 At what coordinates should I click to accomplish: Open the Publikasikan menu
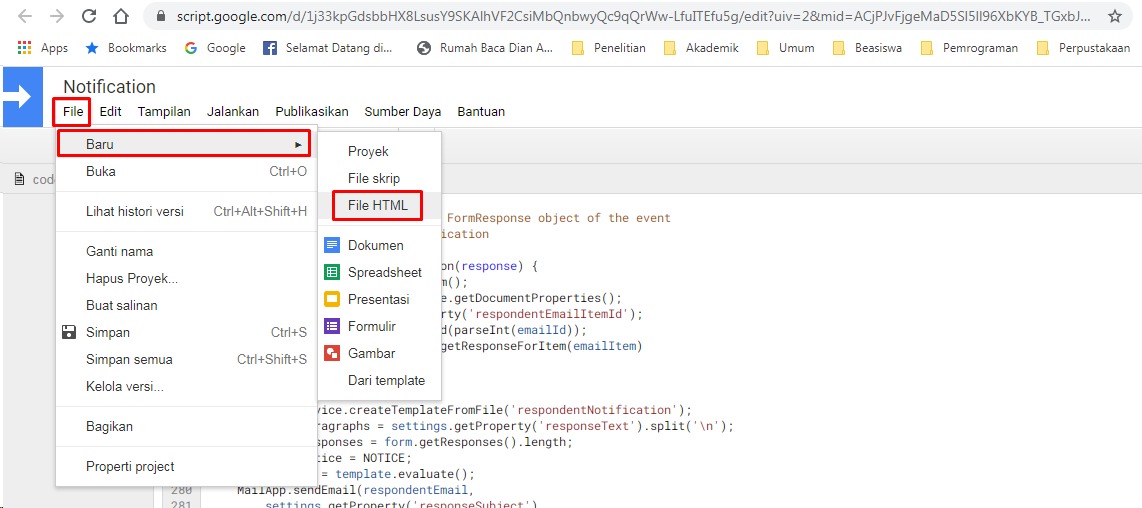click(311, 112)
